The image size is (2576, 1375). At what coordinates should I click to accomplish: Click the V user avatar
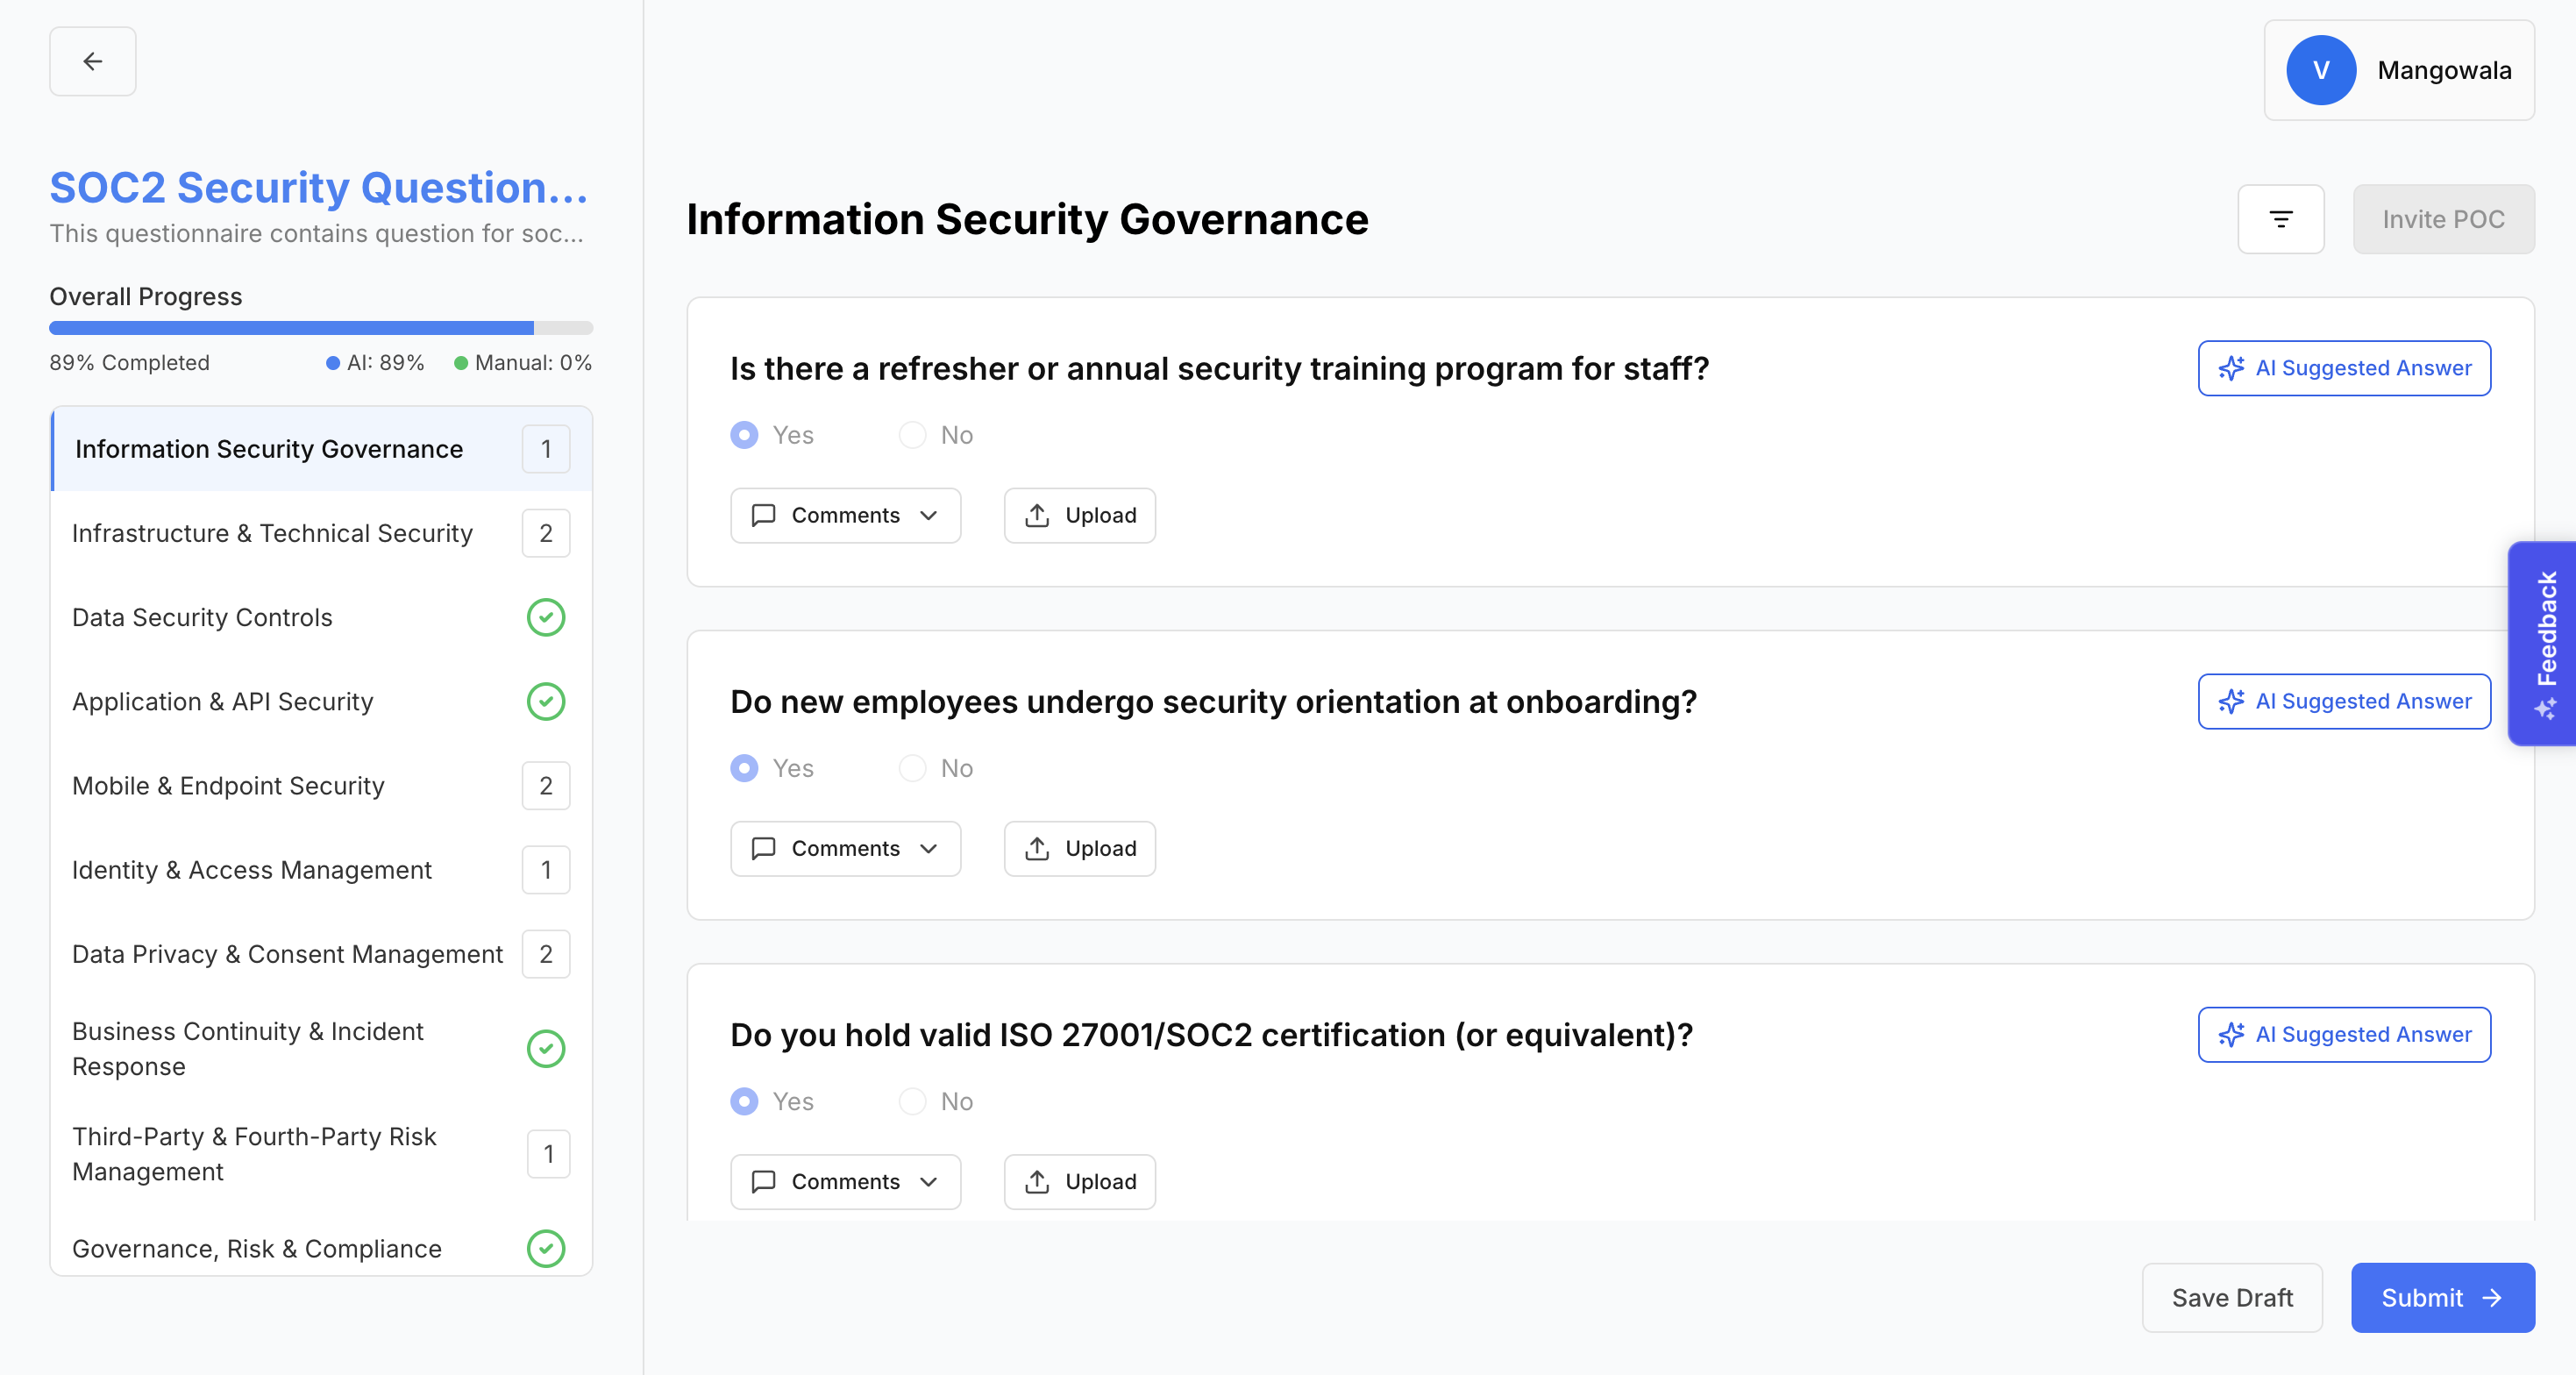click(2320, 70)
